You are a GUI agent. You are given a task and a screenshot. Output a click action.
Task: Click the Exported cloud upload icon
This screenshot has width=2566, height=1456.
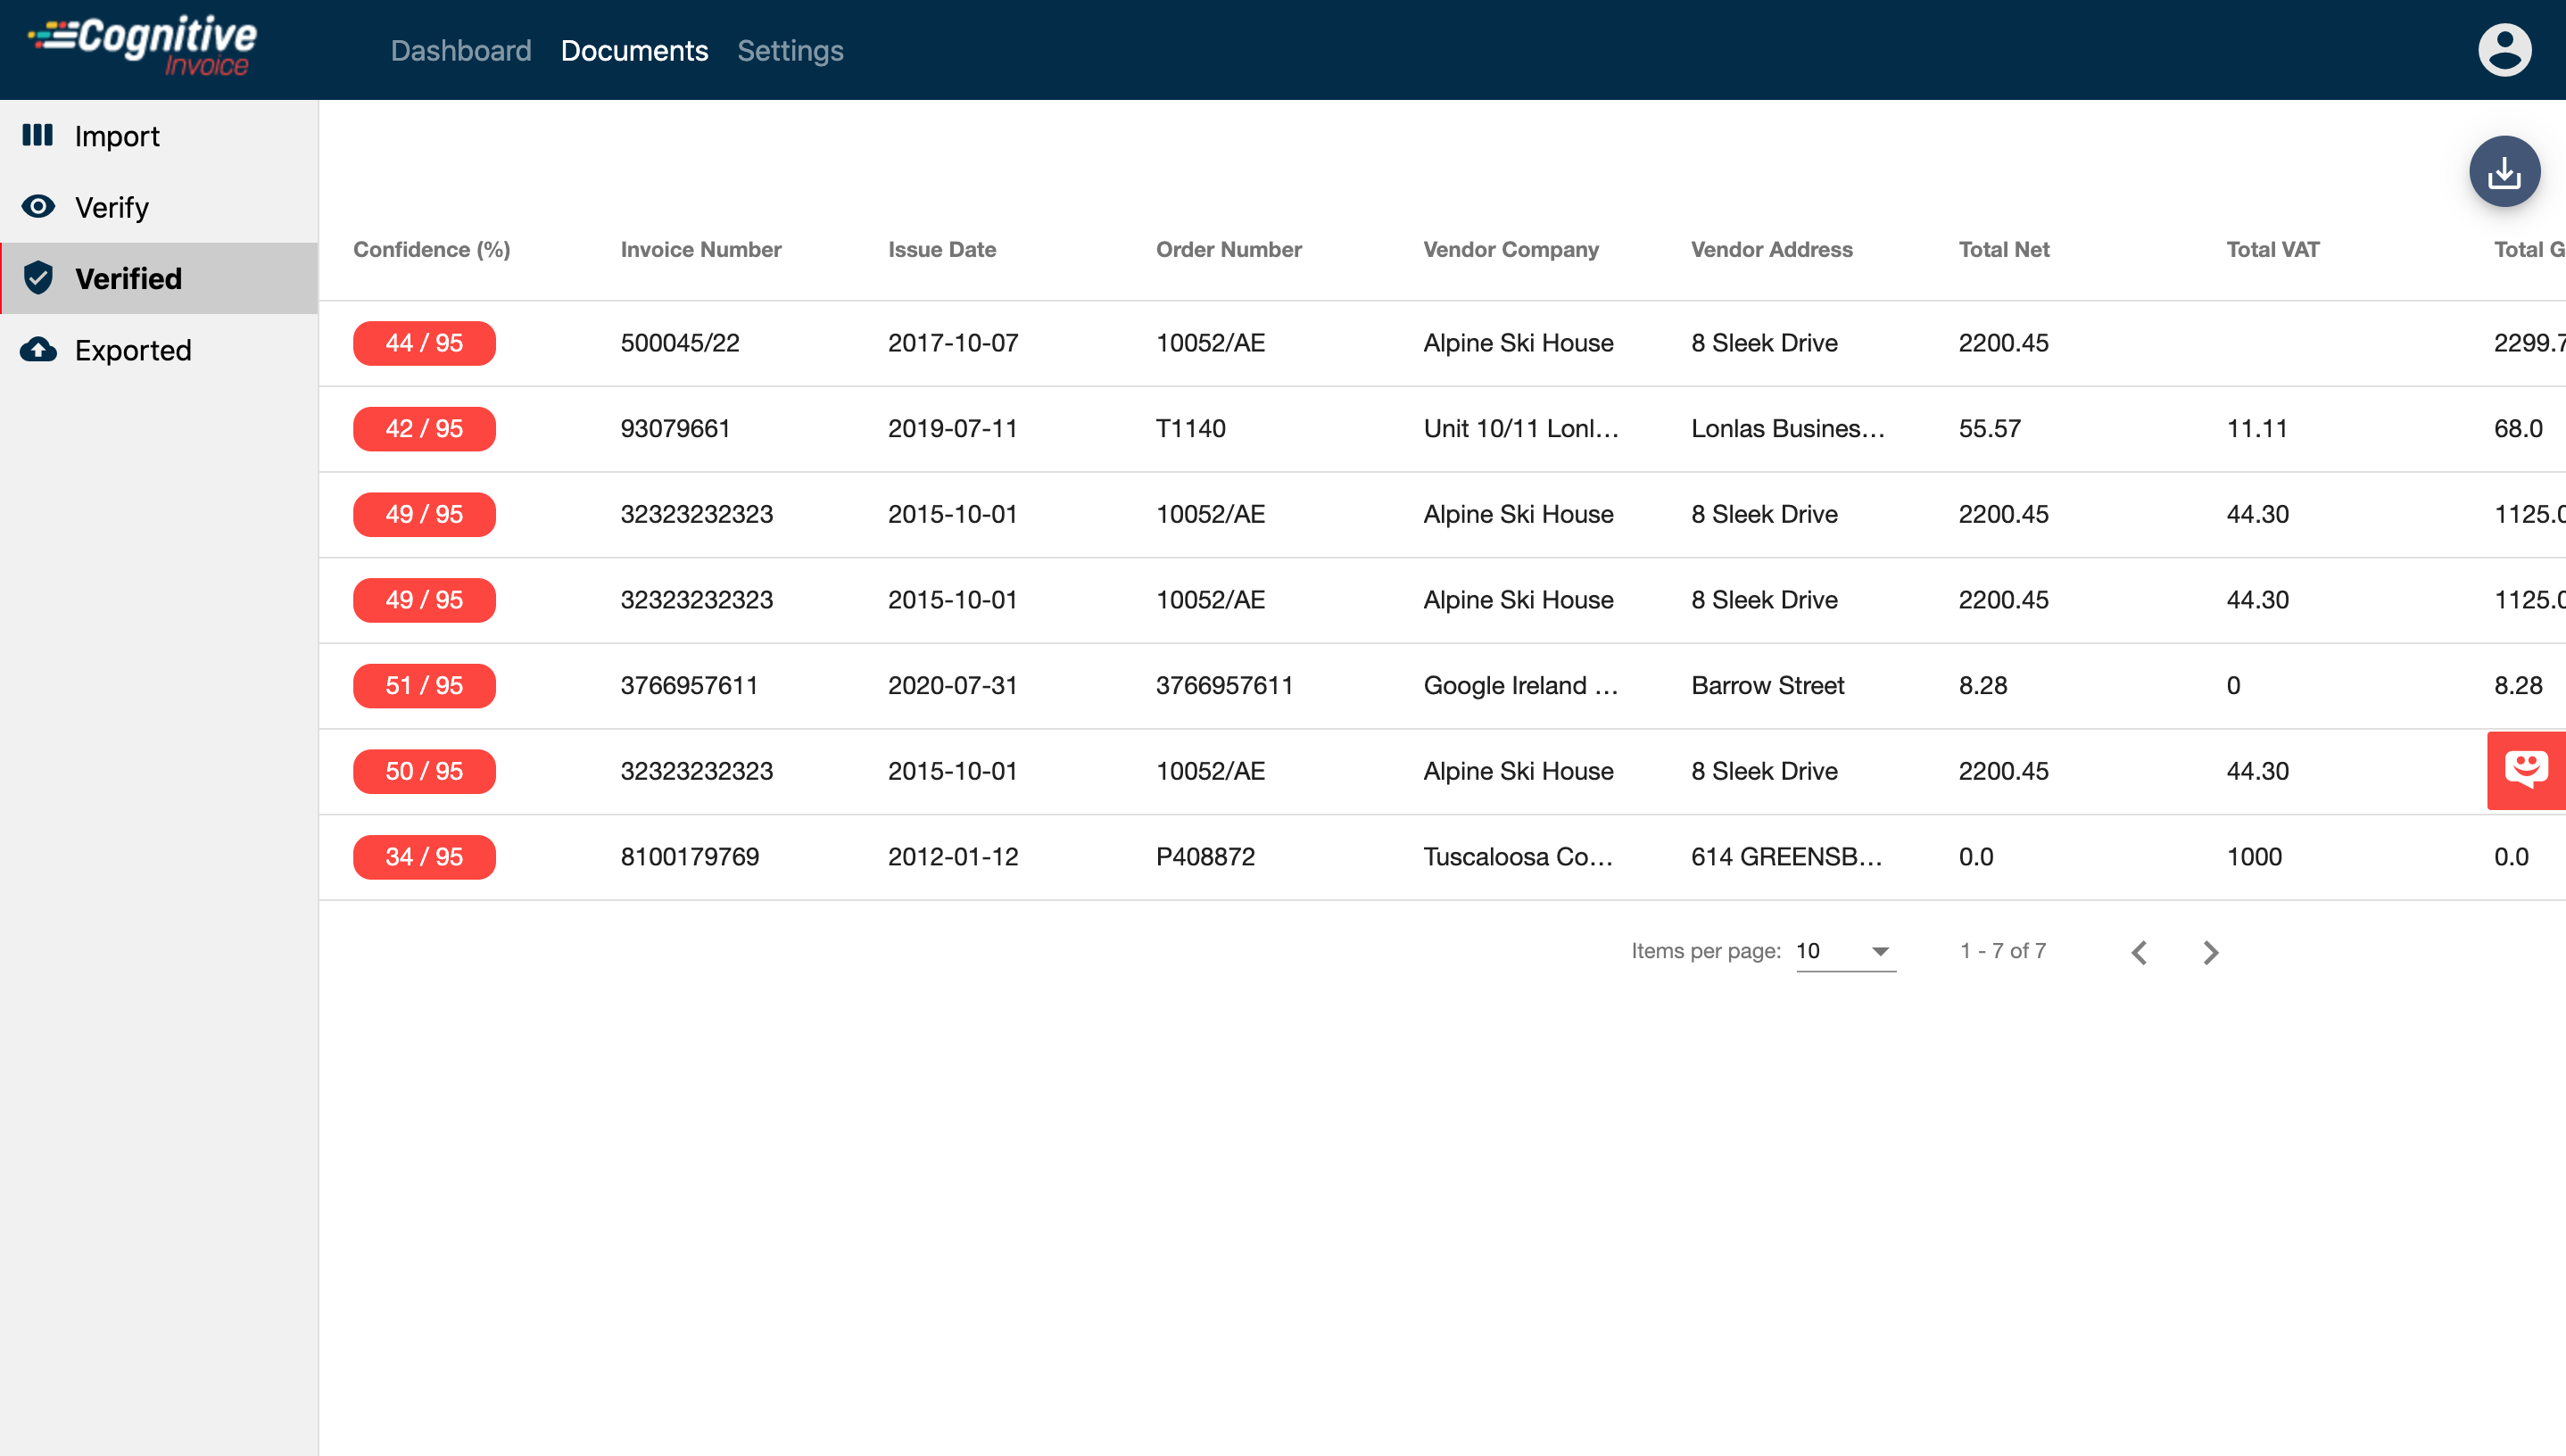point(38,350)
